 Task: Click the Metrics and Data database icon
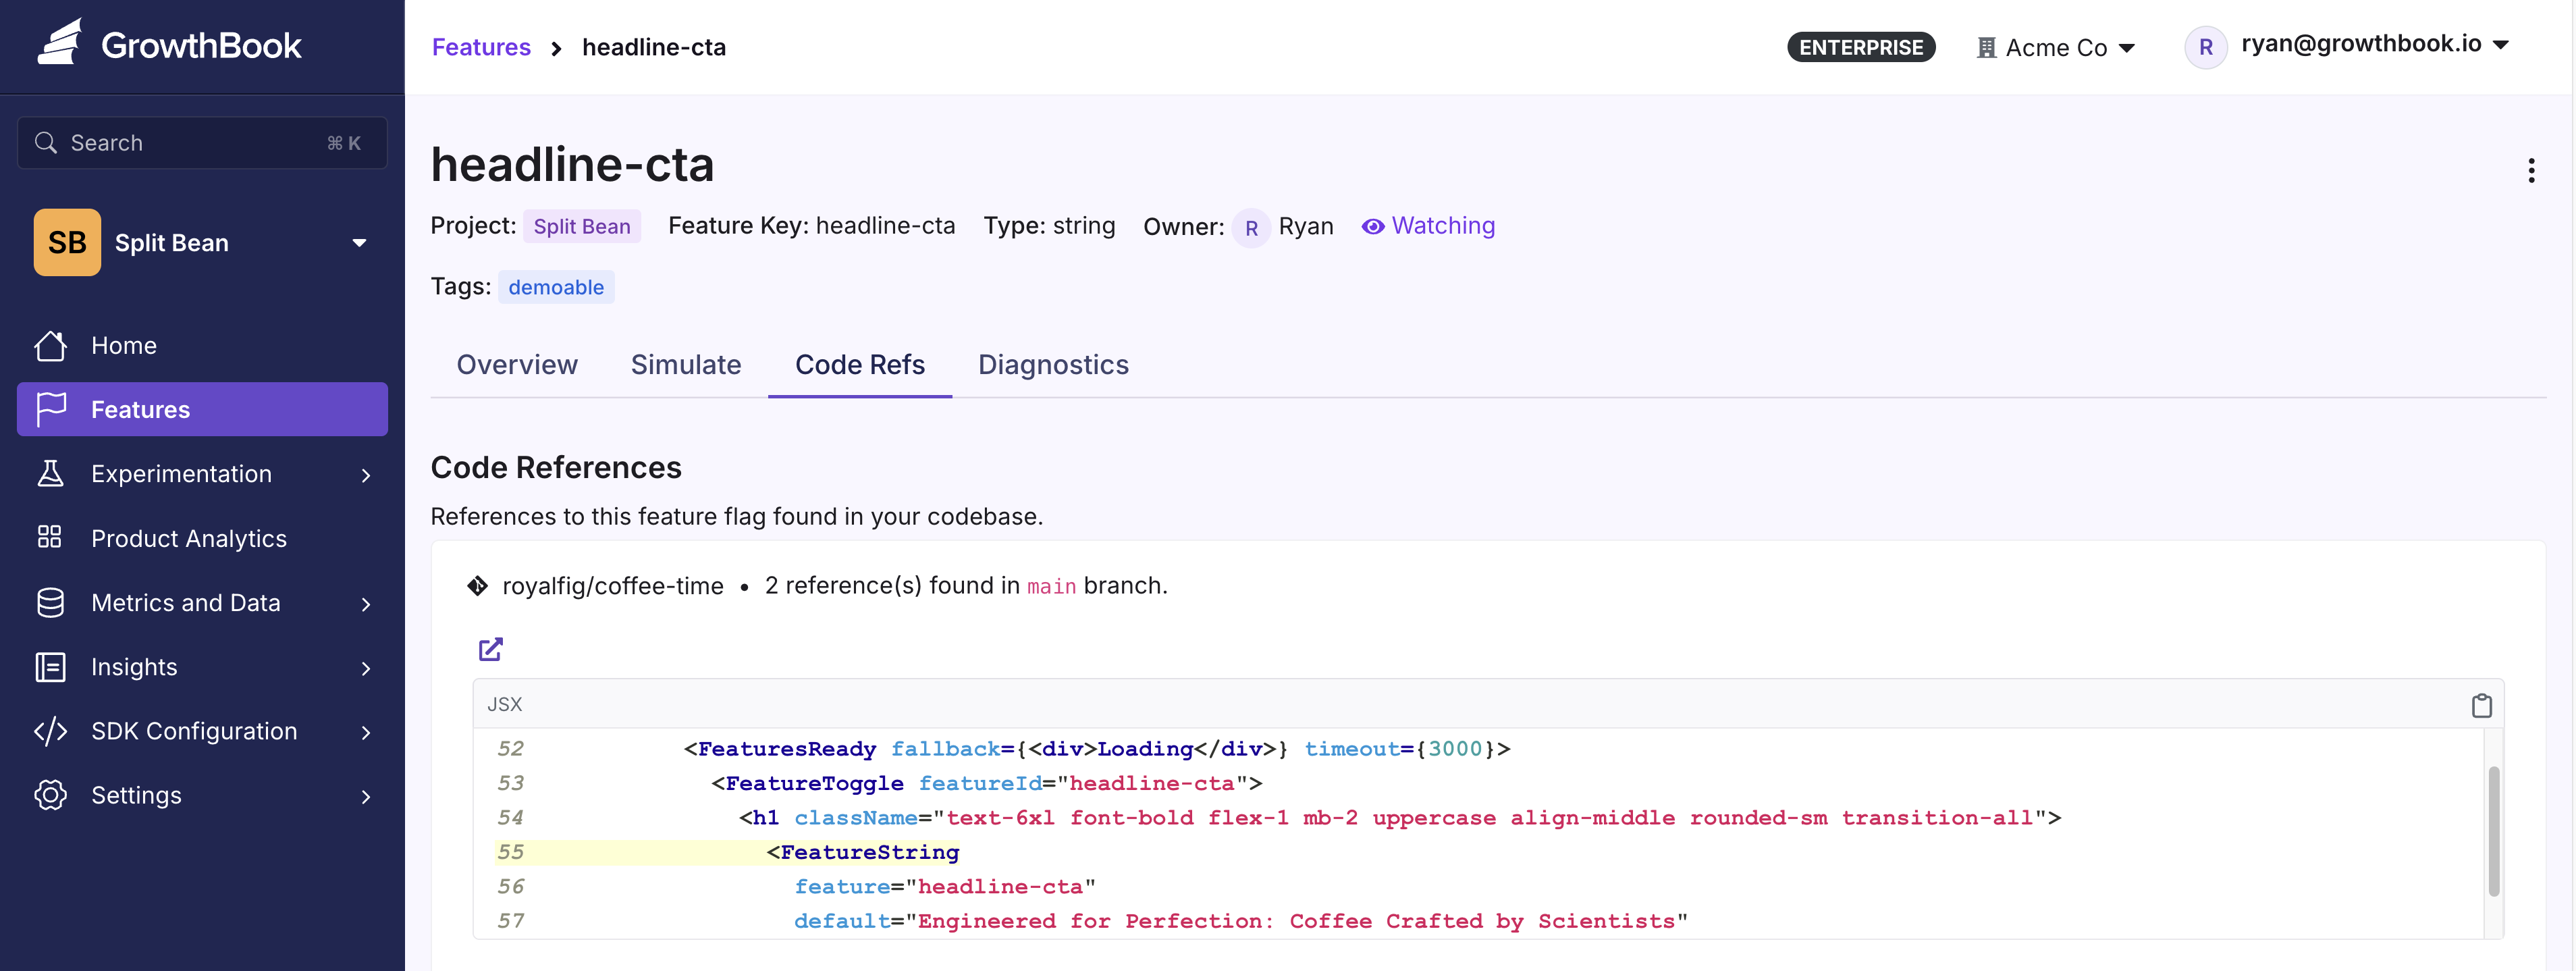click(50, 602)
